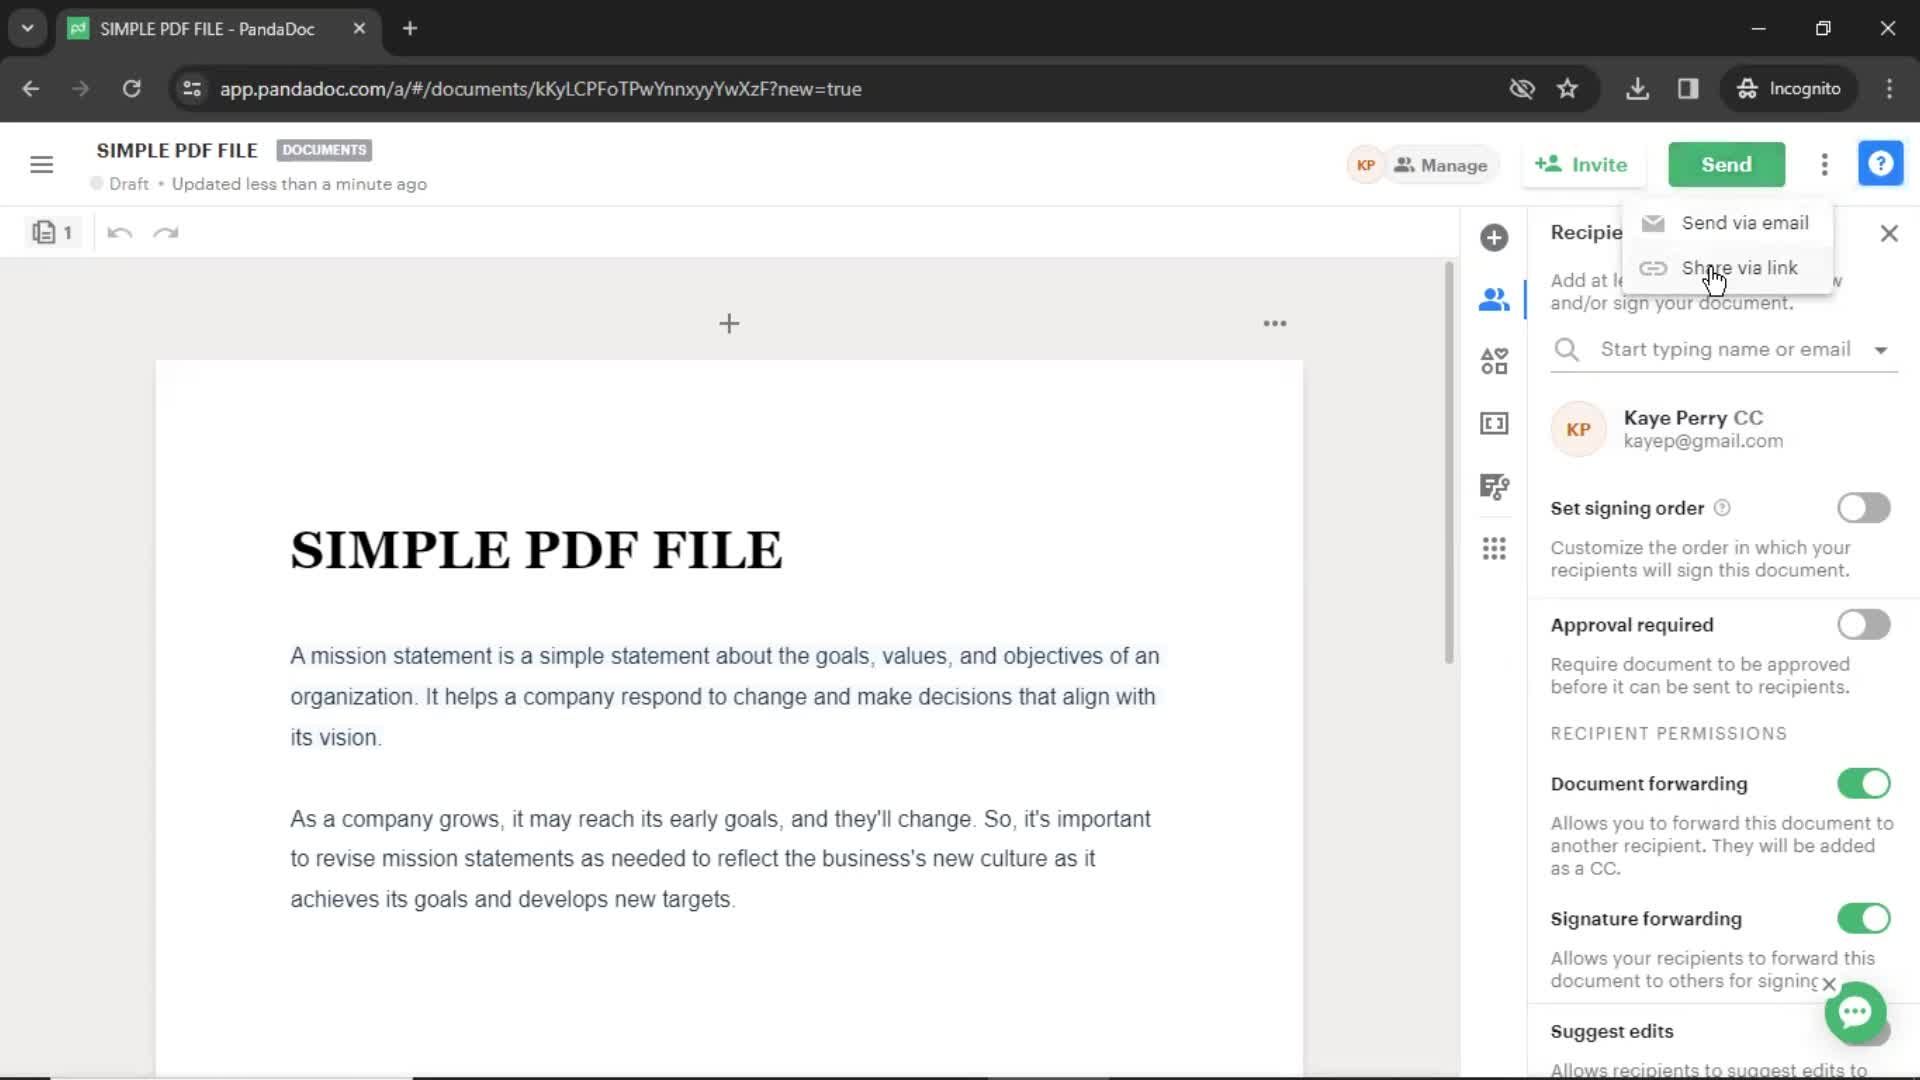Click the Recipients panel icon
1920x1080 pixels.
point(1494,299)
